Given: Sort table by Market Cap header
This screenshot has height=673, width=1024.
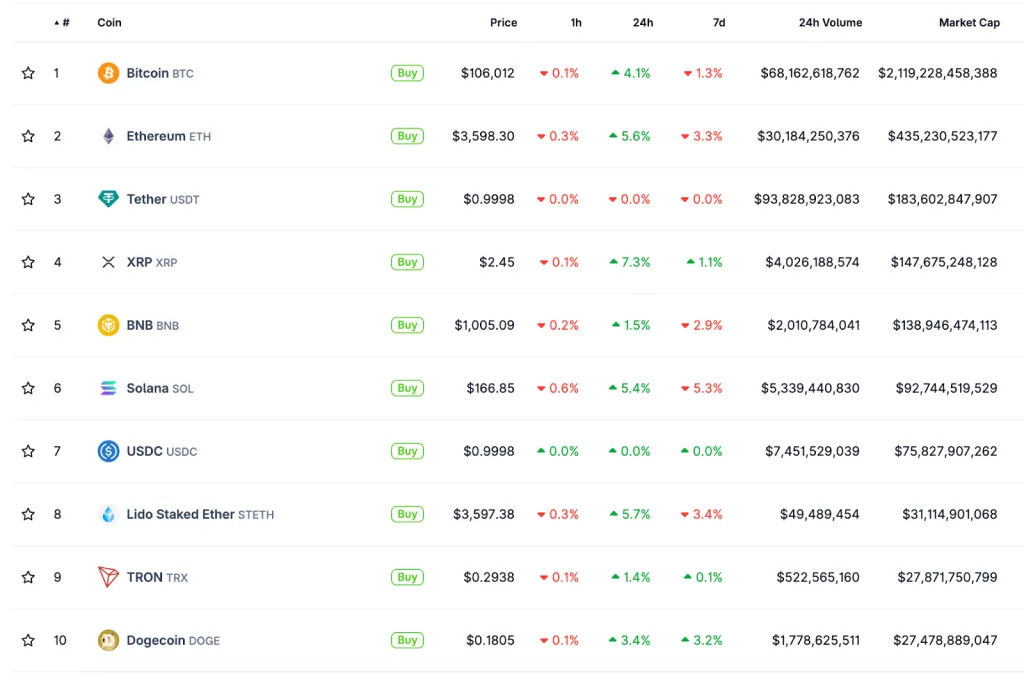Looking at the screenshot, I should coord(968,22).
